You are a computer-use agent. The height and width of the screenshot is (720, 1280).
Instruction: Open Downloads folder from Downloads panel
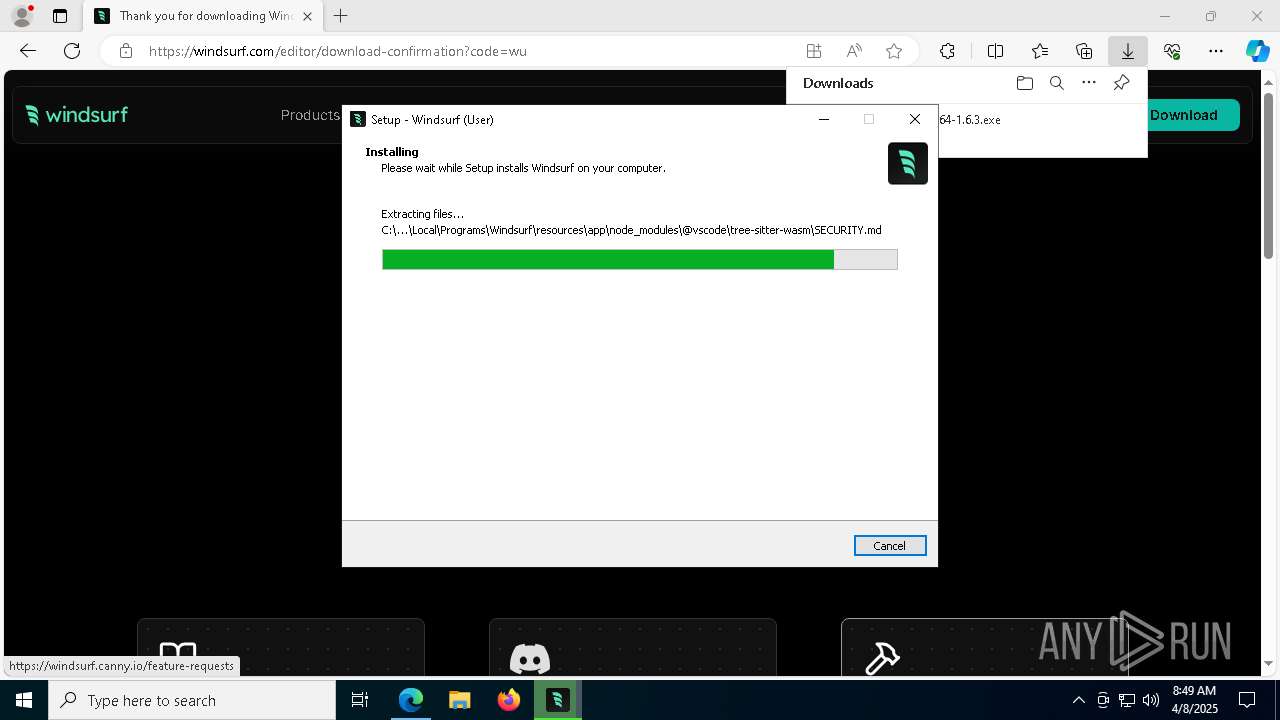tap(1024, 83)
